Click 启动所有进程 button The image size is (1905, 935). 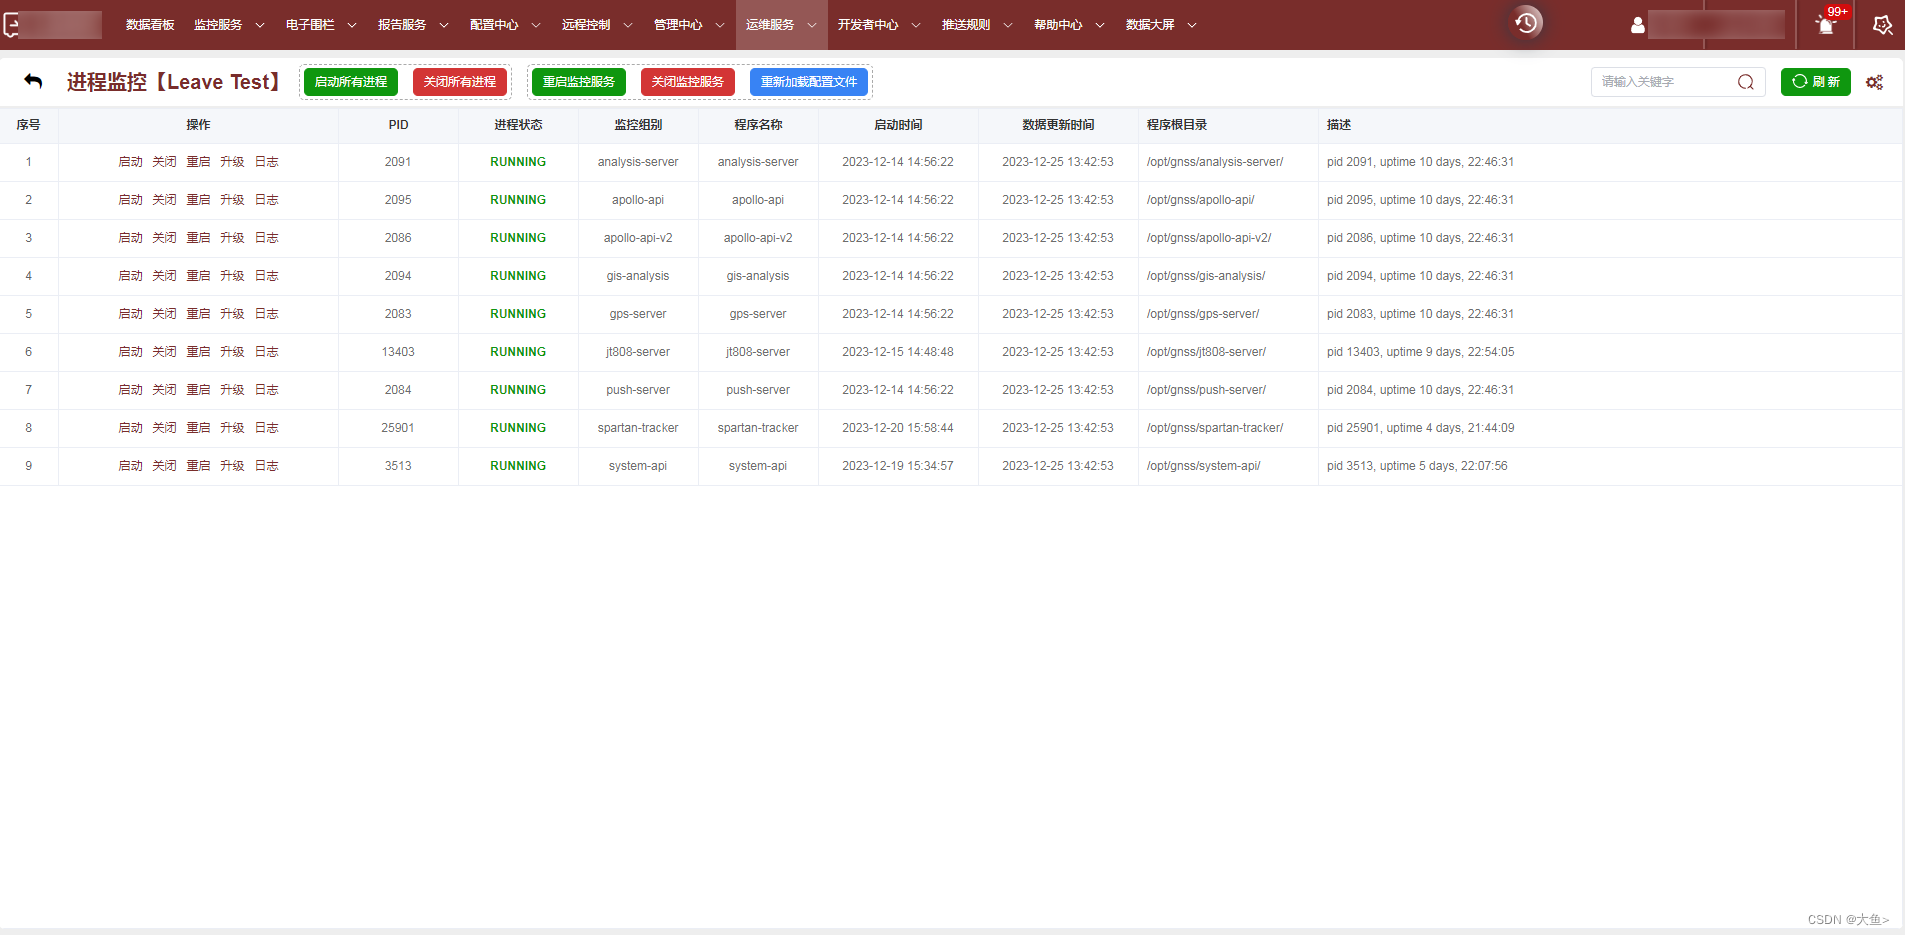coord(351,82)
